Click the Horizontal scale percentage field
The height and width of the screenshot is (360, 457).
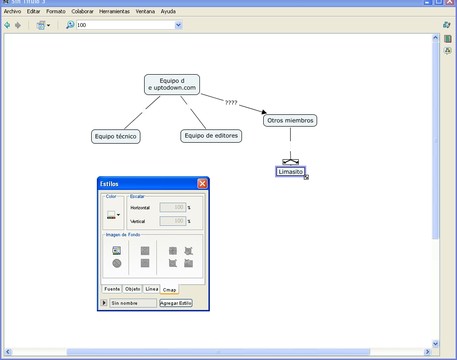(x=173, y=207)
